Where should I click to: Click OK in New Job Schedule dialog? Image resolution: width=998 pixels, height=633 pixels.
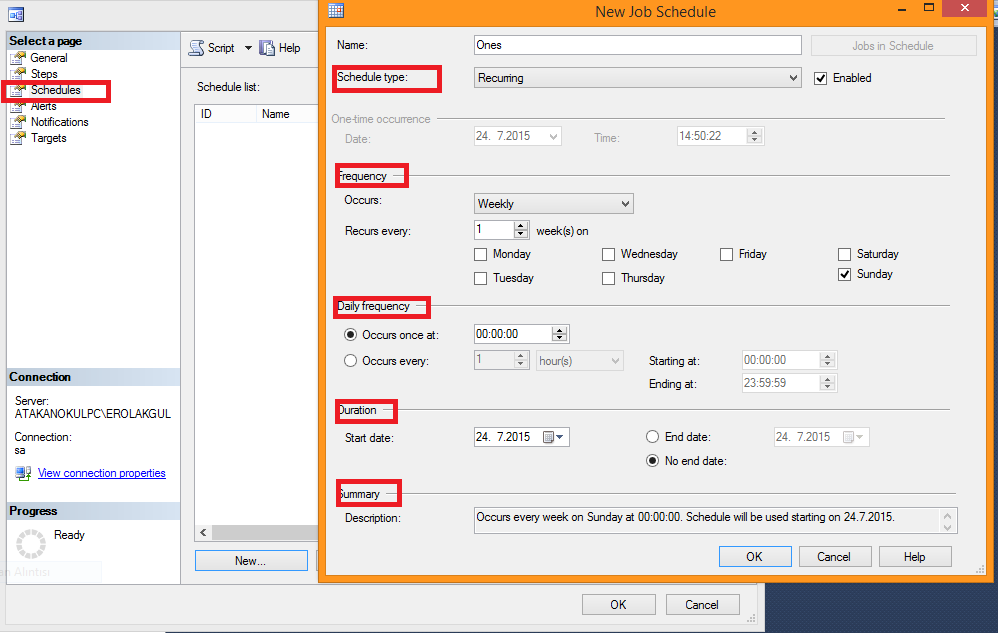coord(754,557)
